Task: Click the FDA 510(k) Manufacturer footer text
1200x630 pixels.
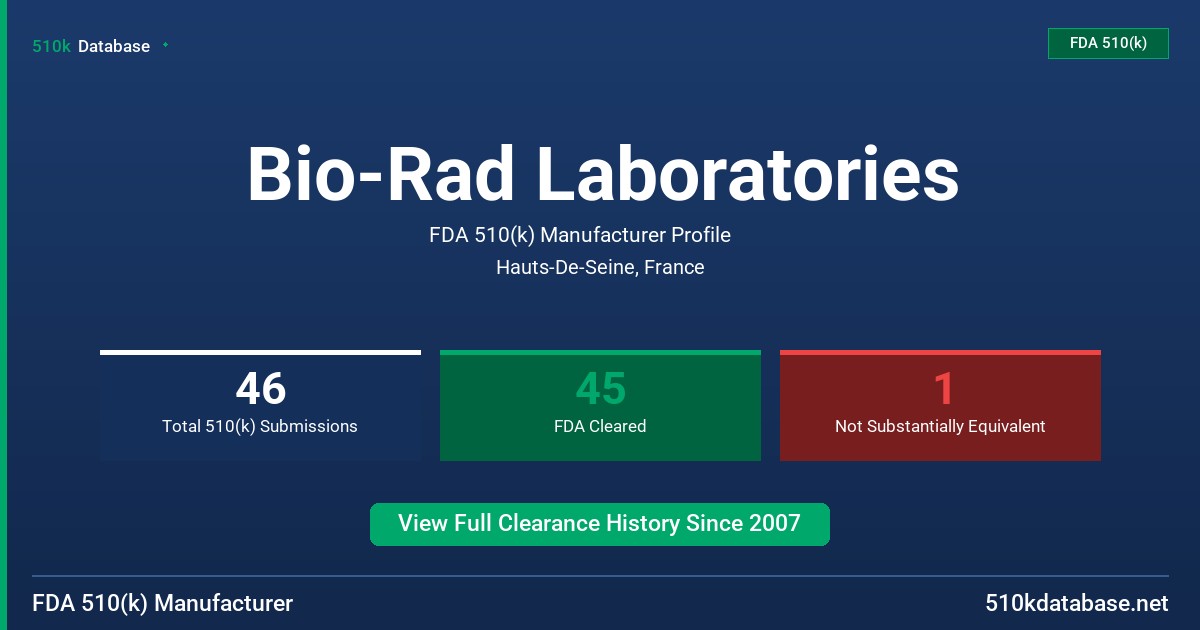Action: [163, 603]
